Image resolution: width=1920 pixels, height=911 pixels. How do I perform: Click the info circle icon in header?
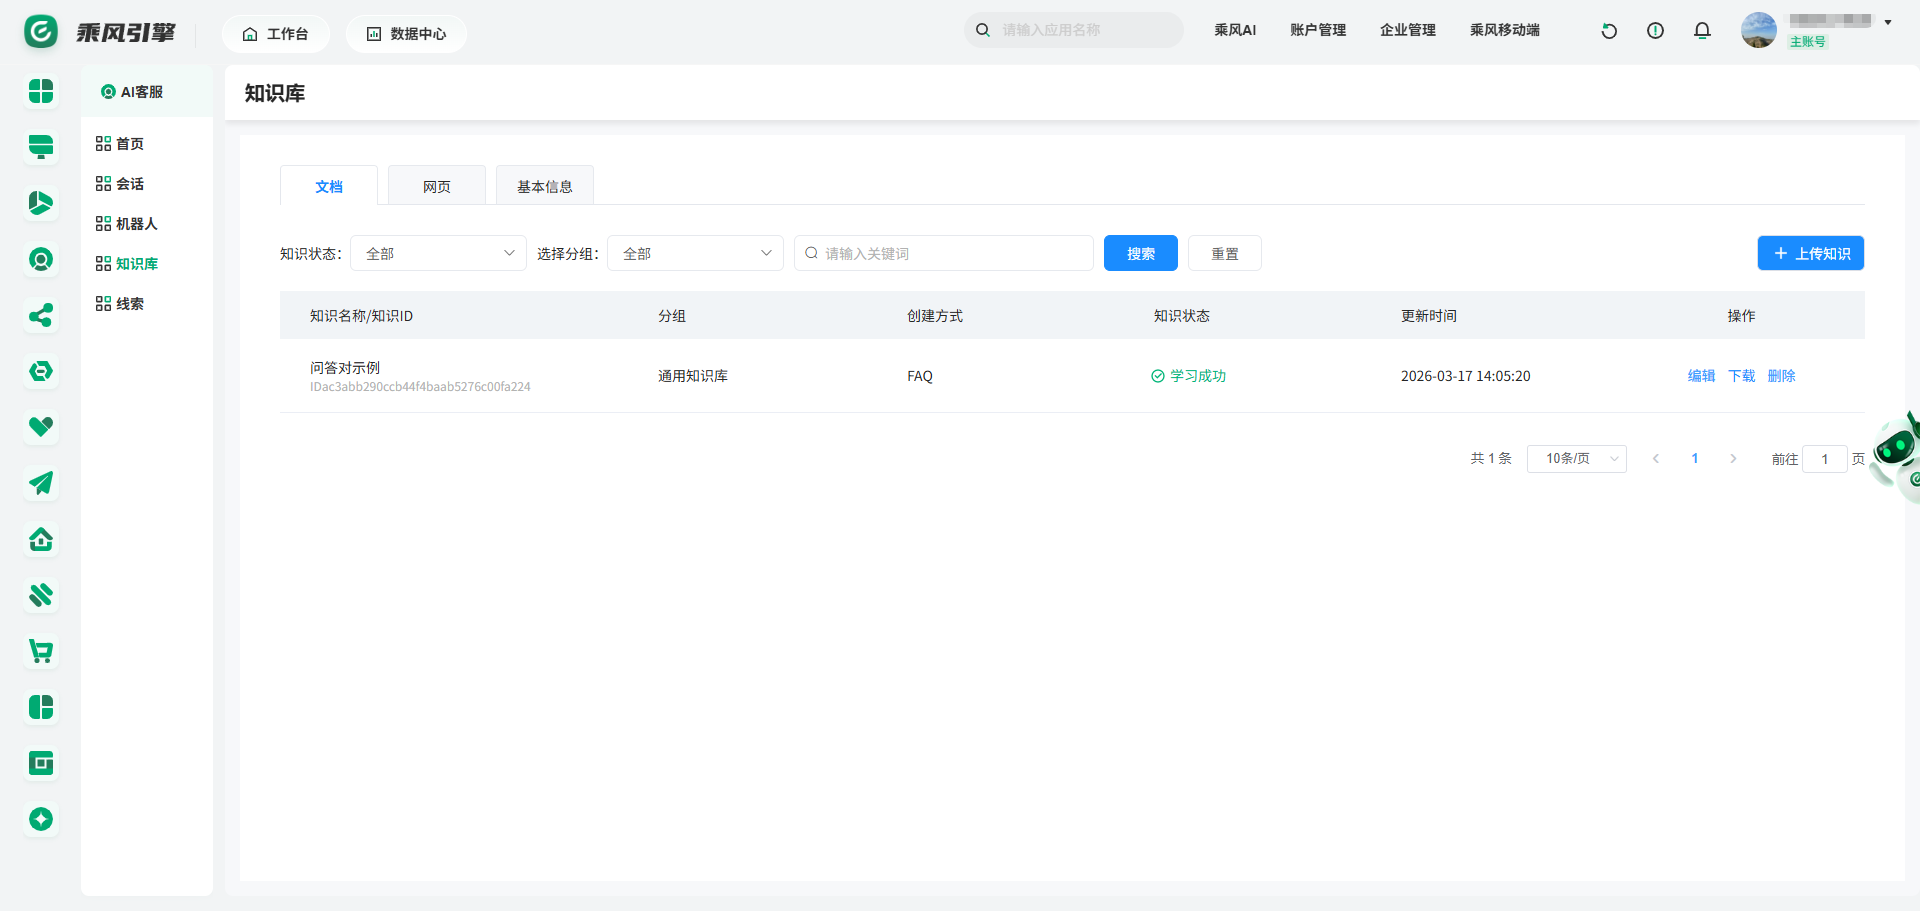[x=1655, y=31]
